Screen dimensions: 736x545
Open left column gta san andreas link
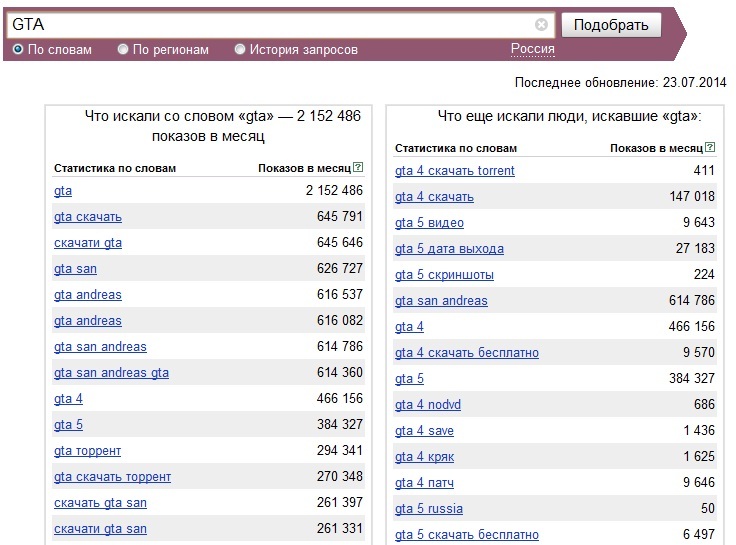pos(100,347)
